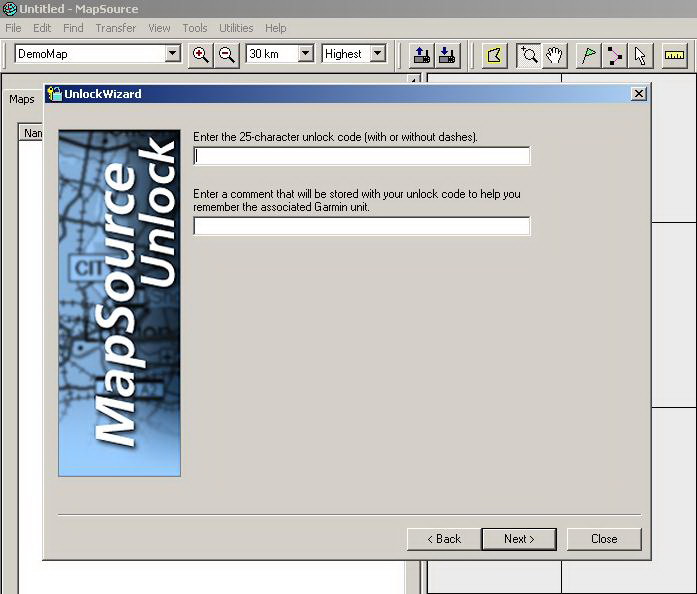Close the UnlockWizard dialog with X
This screenshot has width=697, height=594.
pyautogui.click(x=639, y=94)
